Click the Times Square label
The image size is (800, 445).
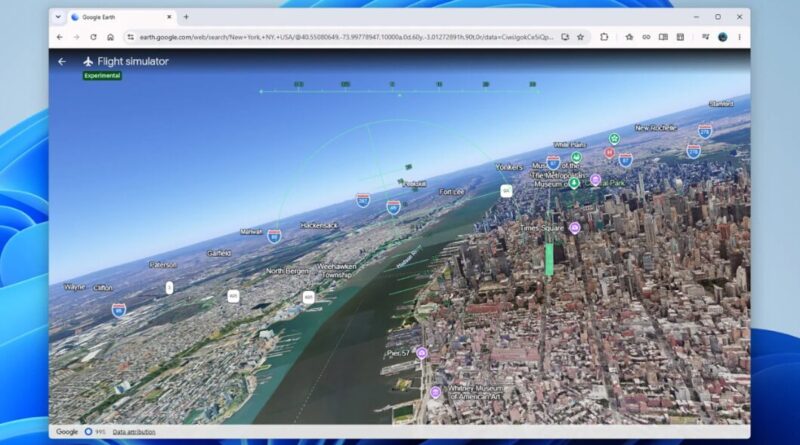542,228
